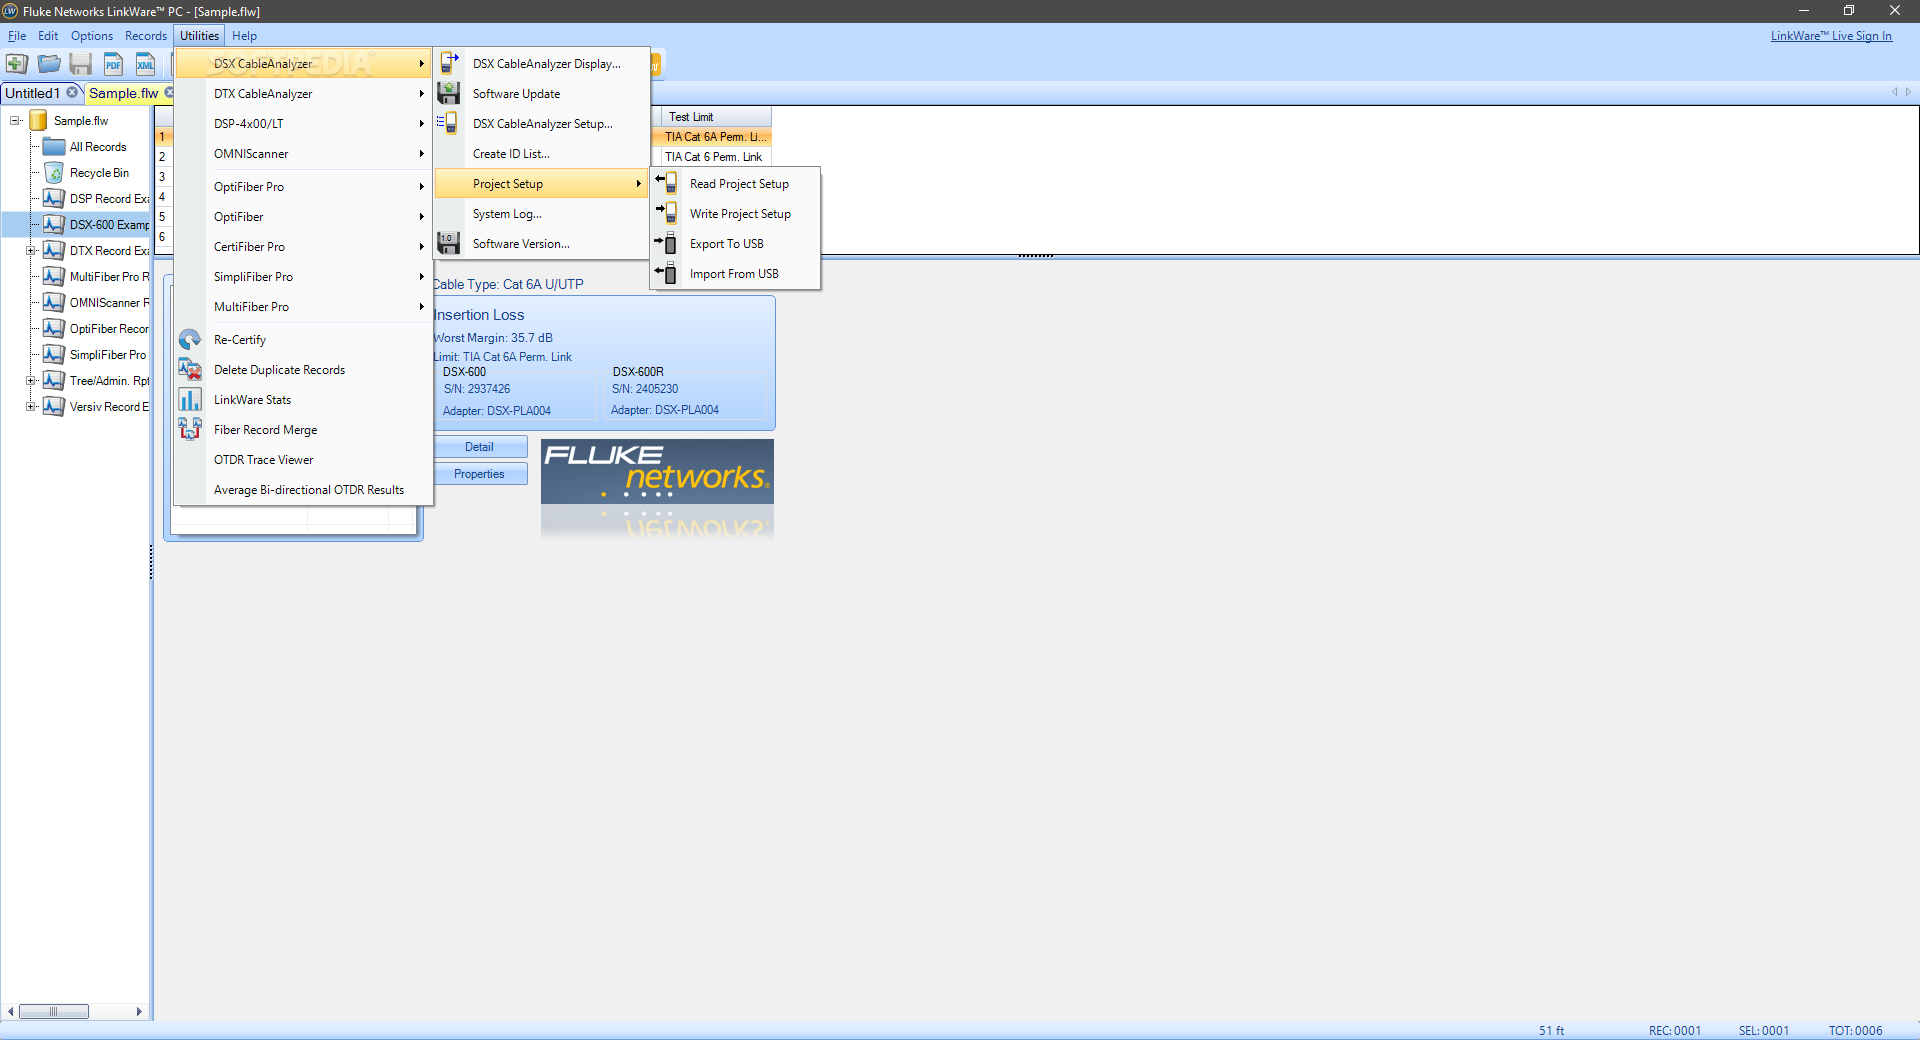Click the All Records folder icon
The height and width of the screenshot is (1040, 1920).
[54, 147]
